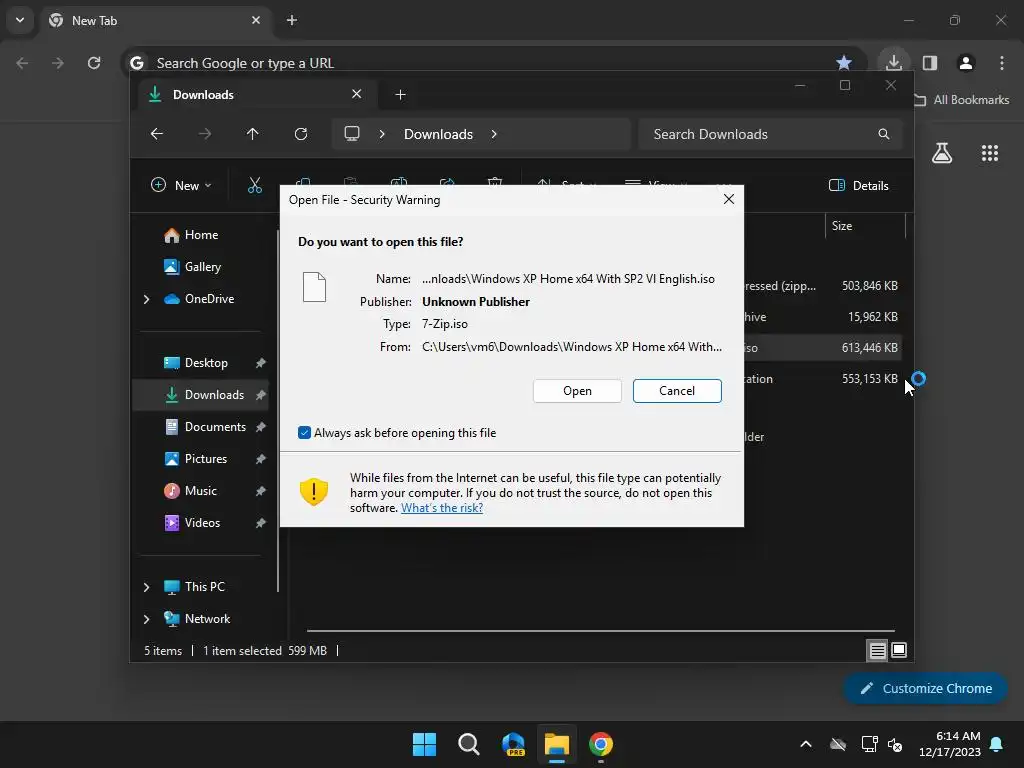Click Open in the Security Warning dialog
Viewport: 1024px width, 768px height.
point(577,391)
